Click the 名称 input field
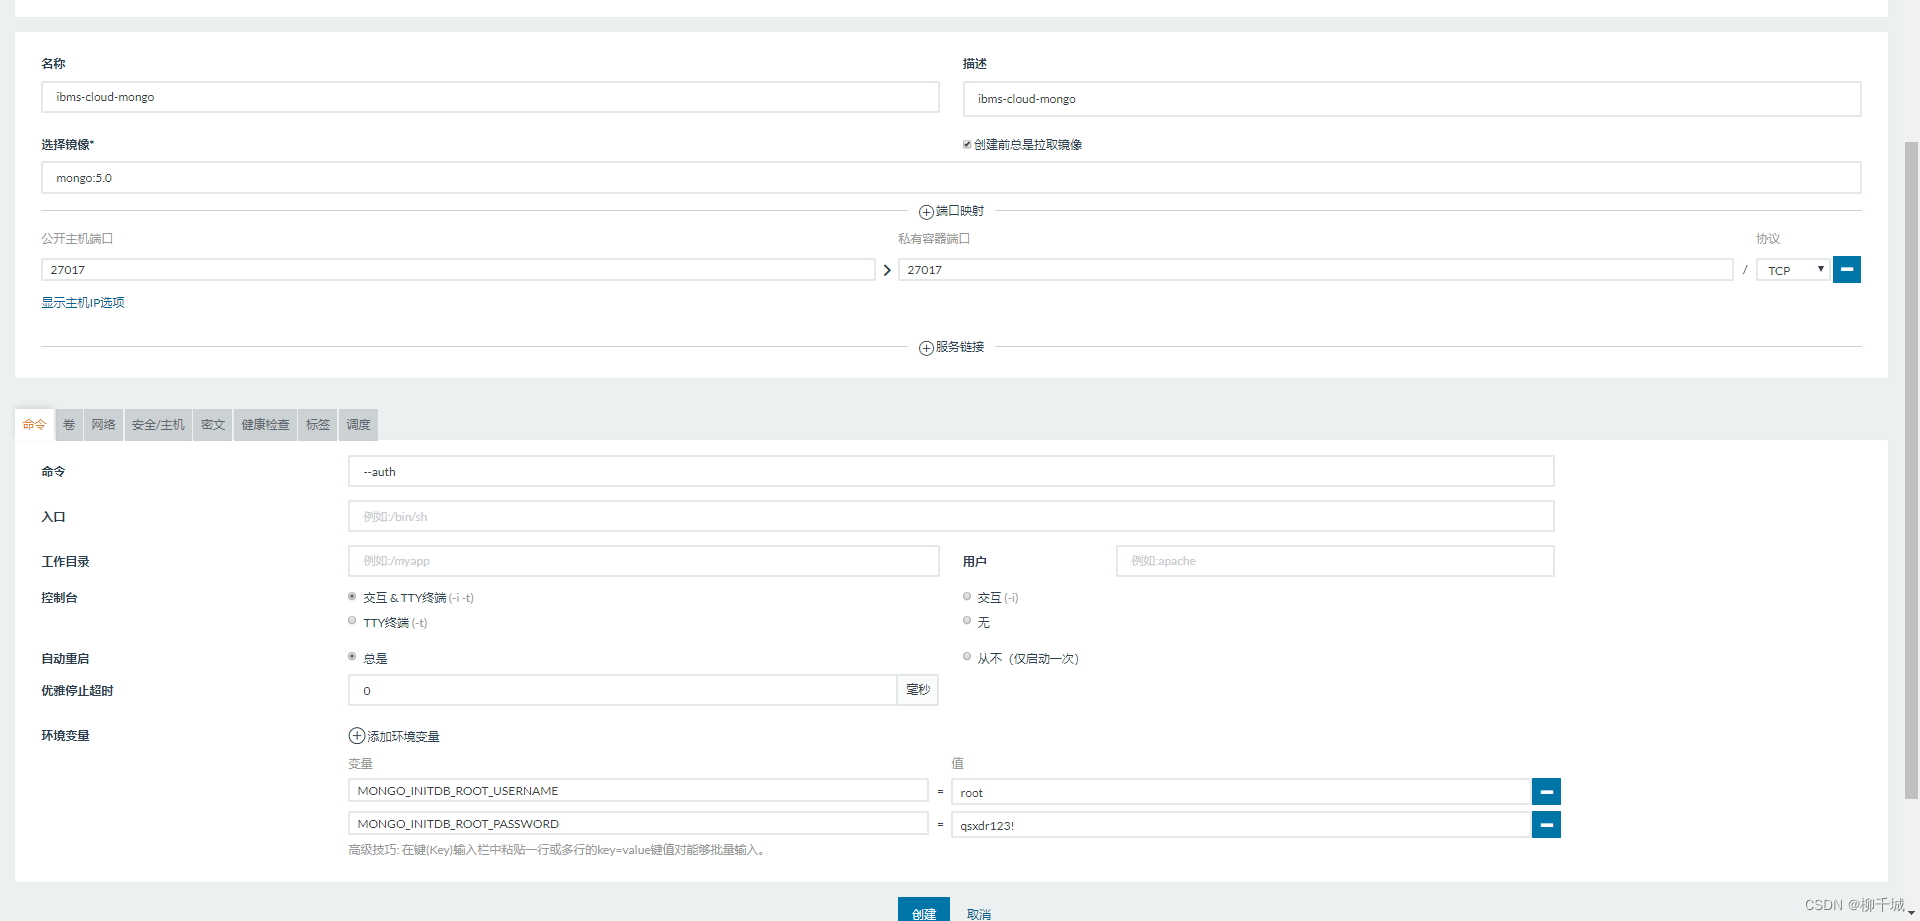The width and height of the screenshot is (1920, 921). (x=490, y=97)
